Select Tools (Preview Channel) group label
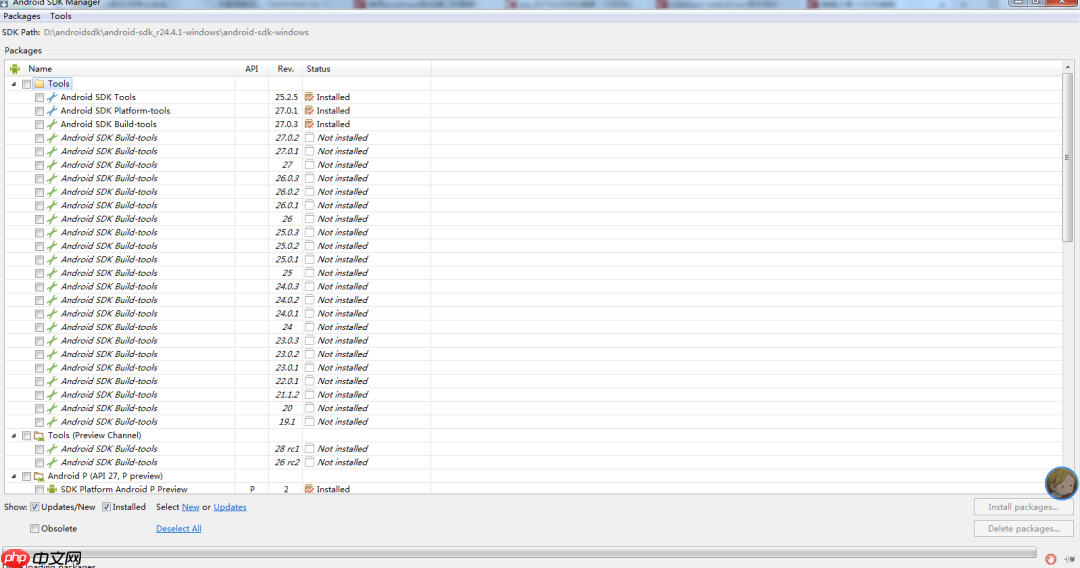The height and width of the screenshot is (568, 1080). click(94, 435)
